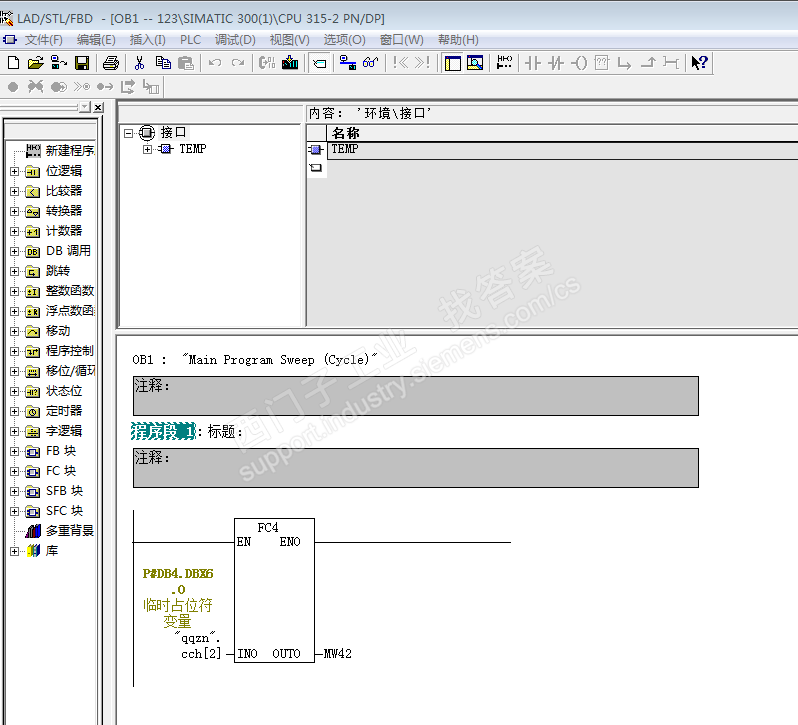Expand the DB 调用 folder
Screen dimensions: 798x725
click(x=14, y=251)
